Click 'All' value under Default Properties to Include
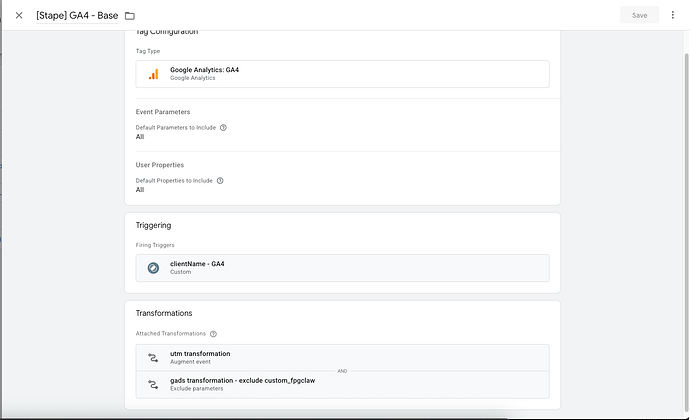The image size is (690, 420). tap(140, 190)
